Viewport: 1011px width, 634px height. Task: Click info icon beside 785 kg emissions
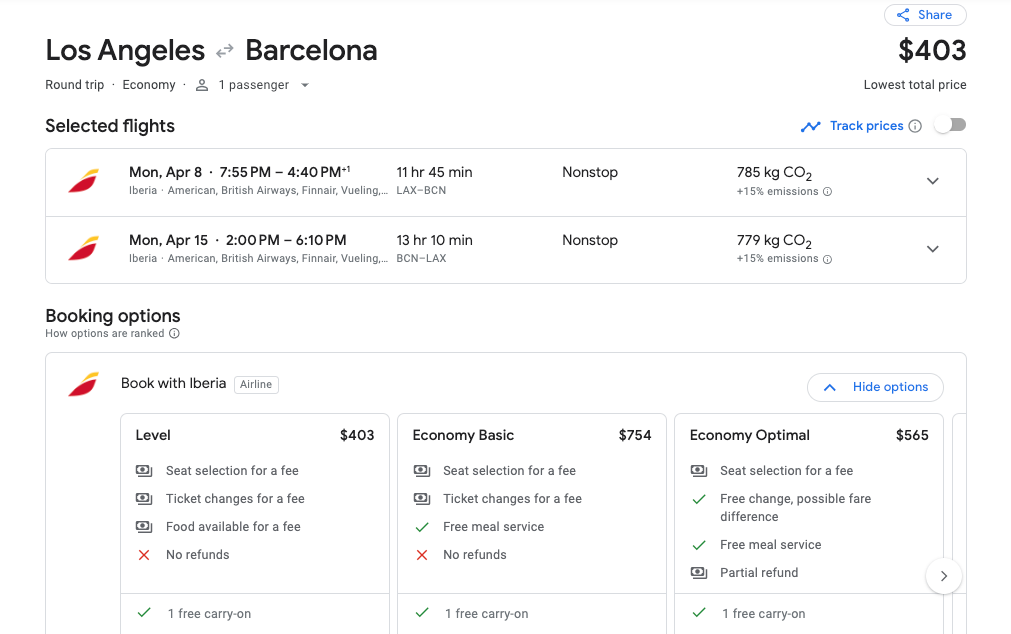(x=827, y=192)
